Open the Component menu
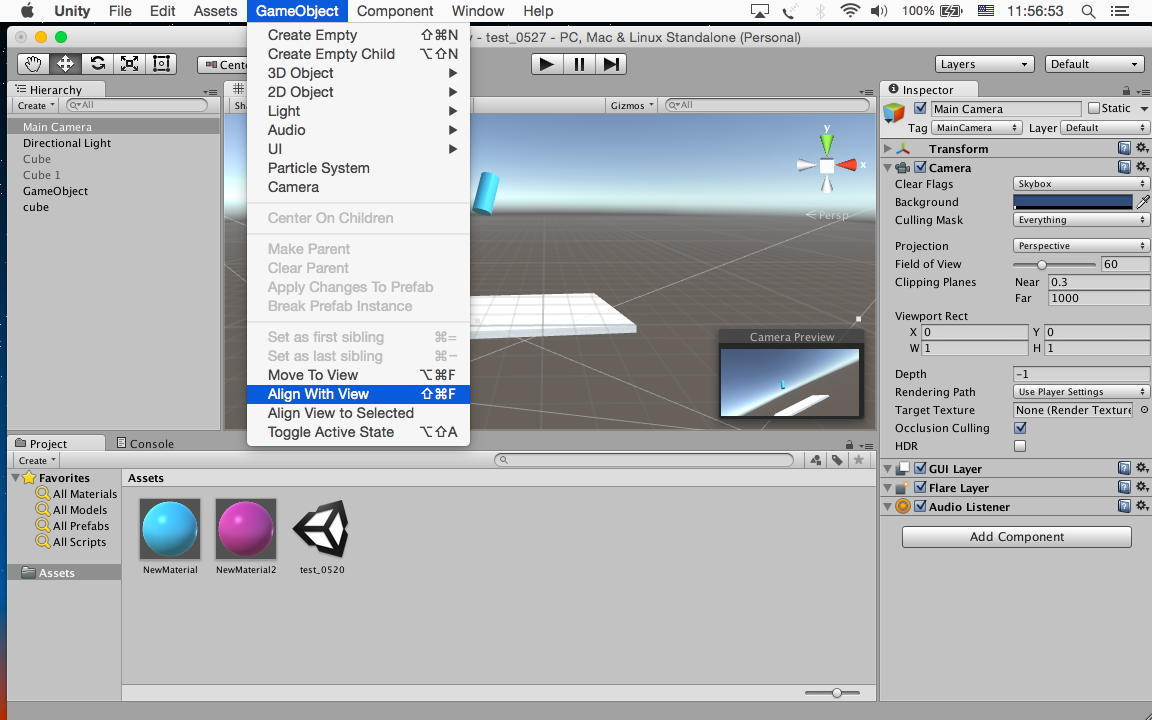This screenshot has height=720, width=1152. [x=395, y=11]
